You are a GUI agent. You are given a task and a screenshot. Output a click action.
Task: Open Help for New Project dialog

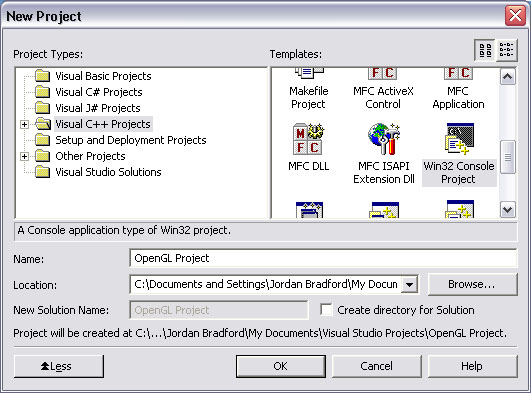click(472, 366)
